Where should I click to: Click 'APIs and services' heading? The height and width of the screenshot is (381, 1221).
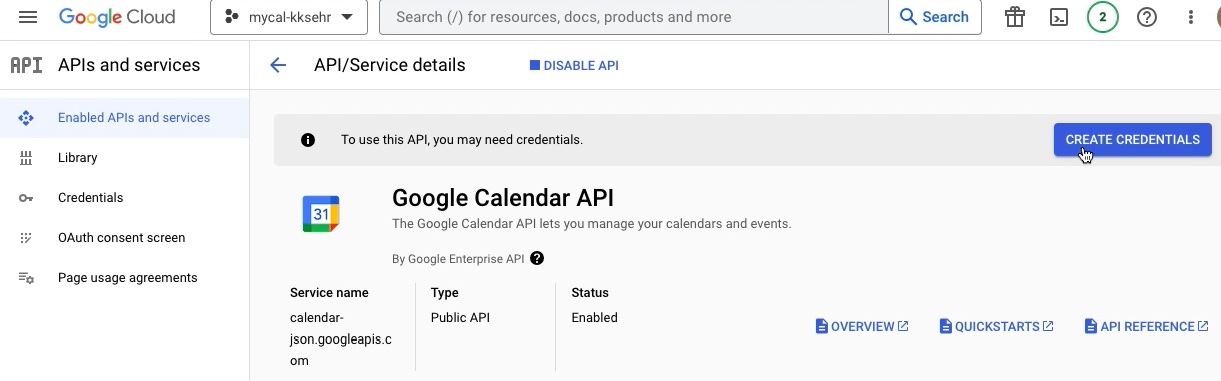click(x=129, y=65)
